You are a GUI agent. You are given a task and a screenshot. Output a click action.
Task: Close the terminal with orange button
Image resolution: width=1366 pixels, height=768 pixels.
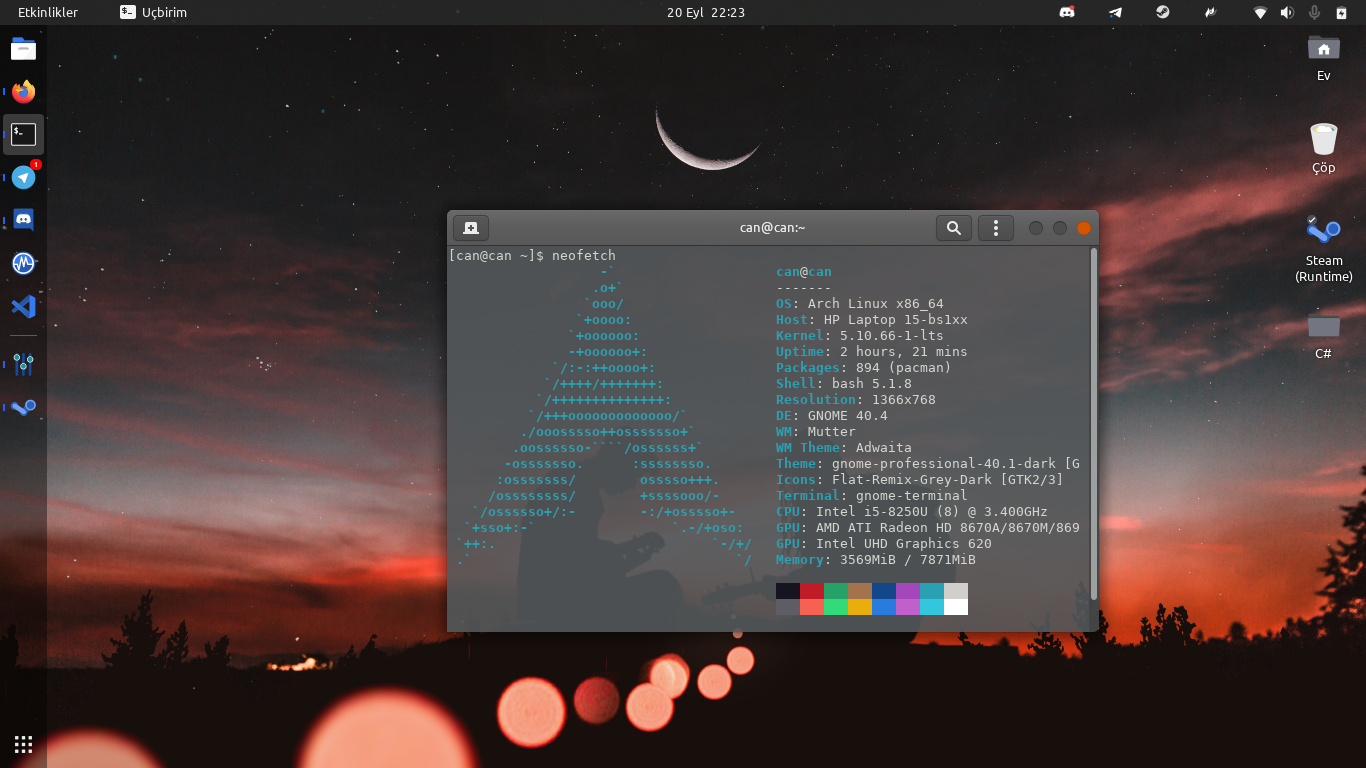(1084, 228)
